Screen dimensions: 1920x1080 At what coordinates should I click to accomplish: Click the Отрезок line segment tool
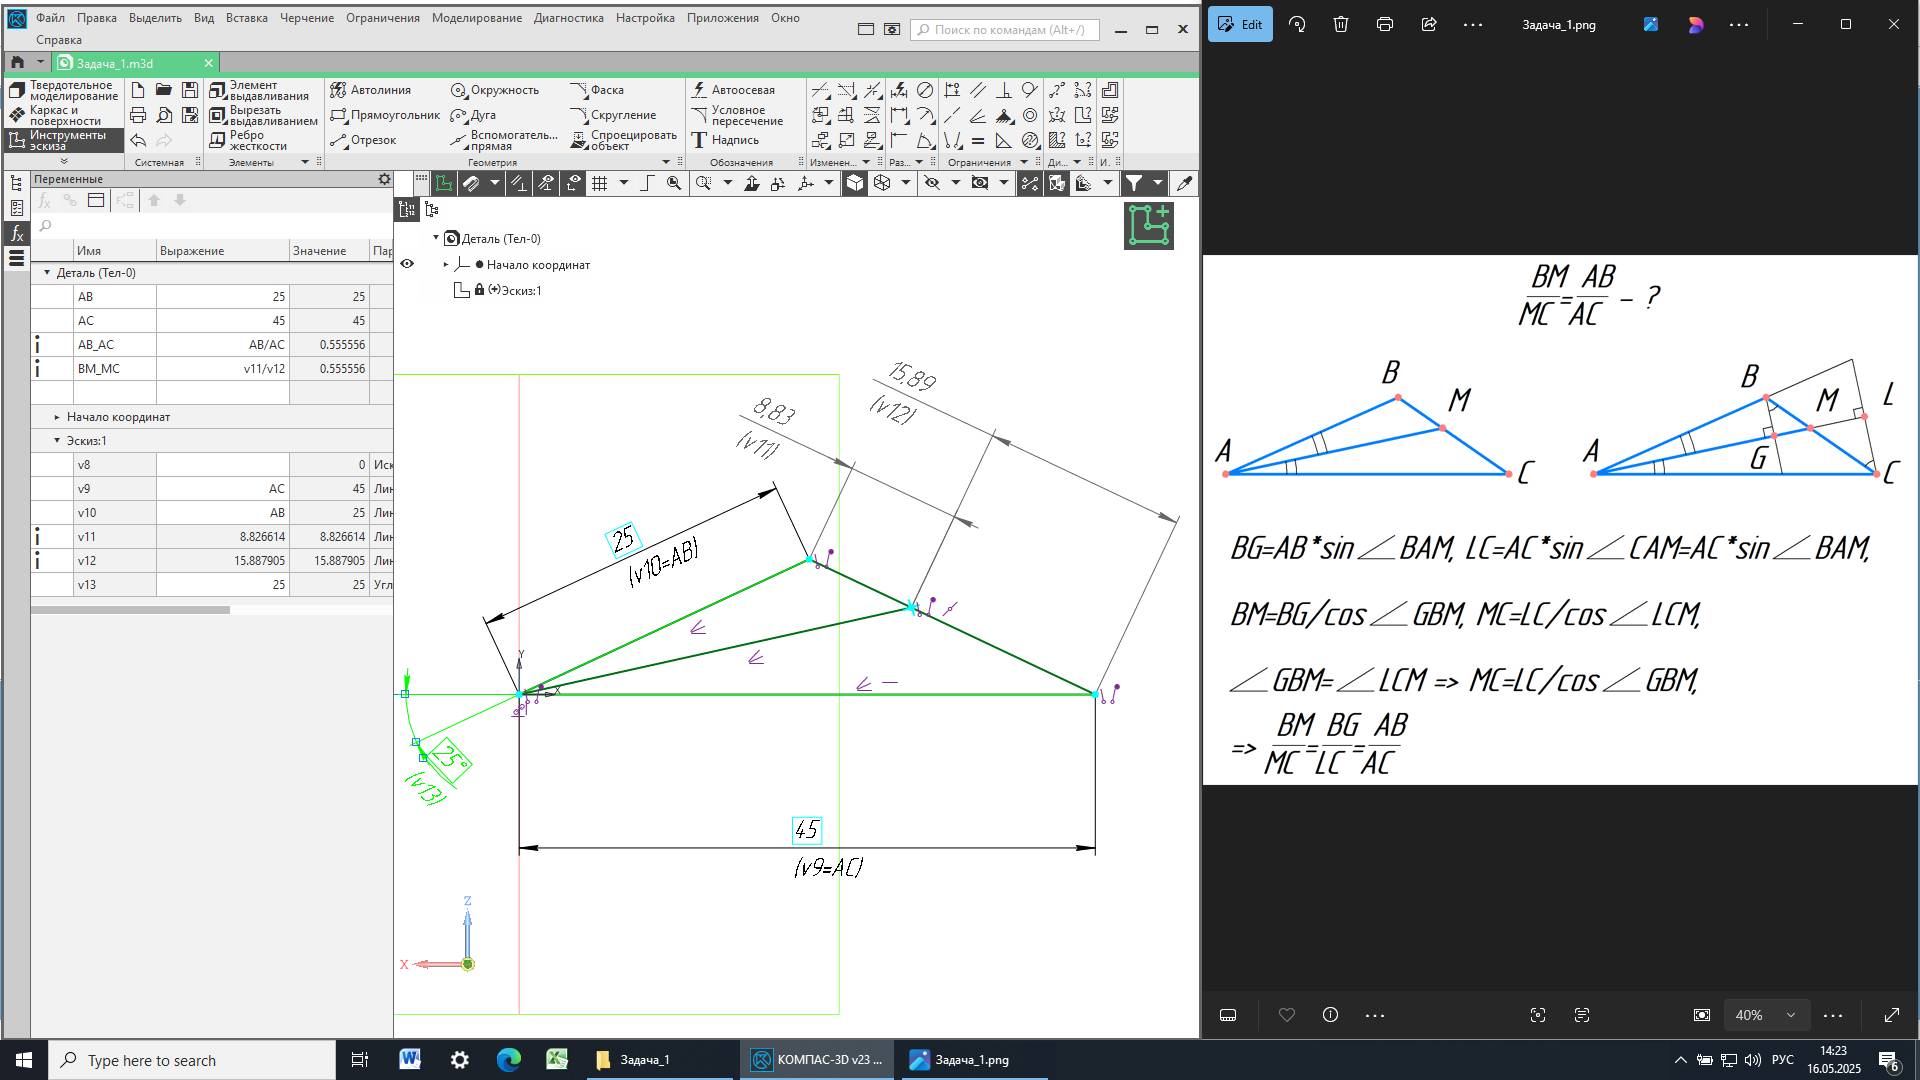364,140
